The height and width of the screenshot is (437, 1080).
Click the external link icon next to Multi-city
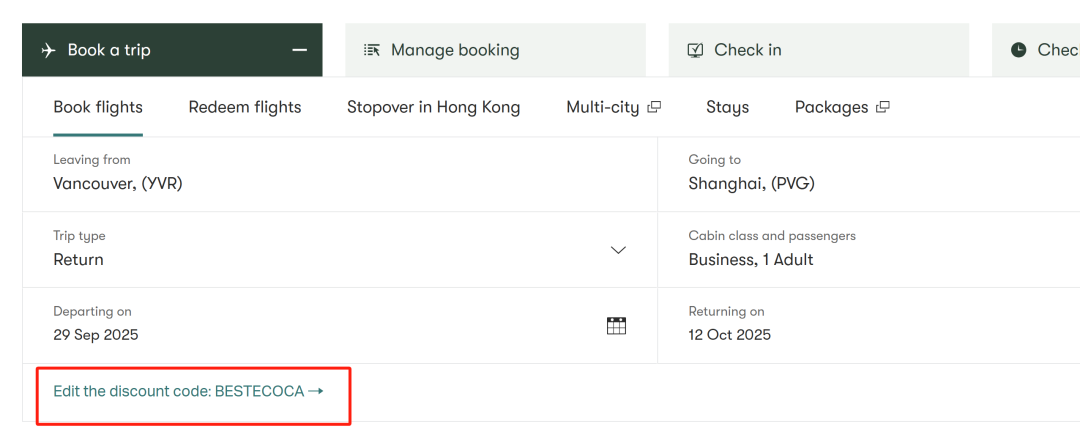click(654, 107)
